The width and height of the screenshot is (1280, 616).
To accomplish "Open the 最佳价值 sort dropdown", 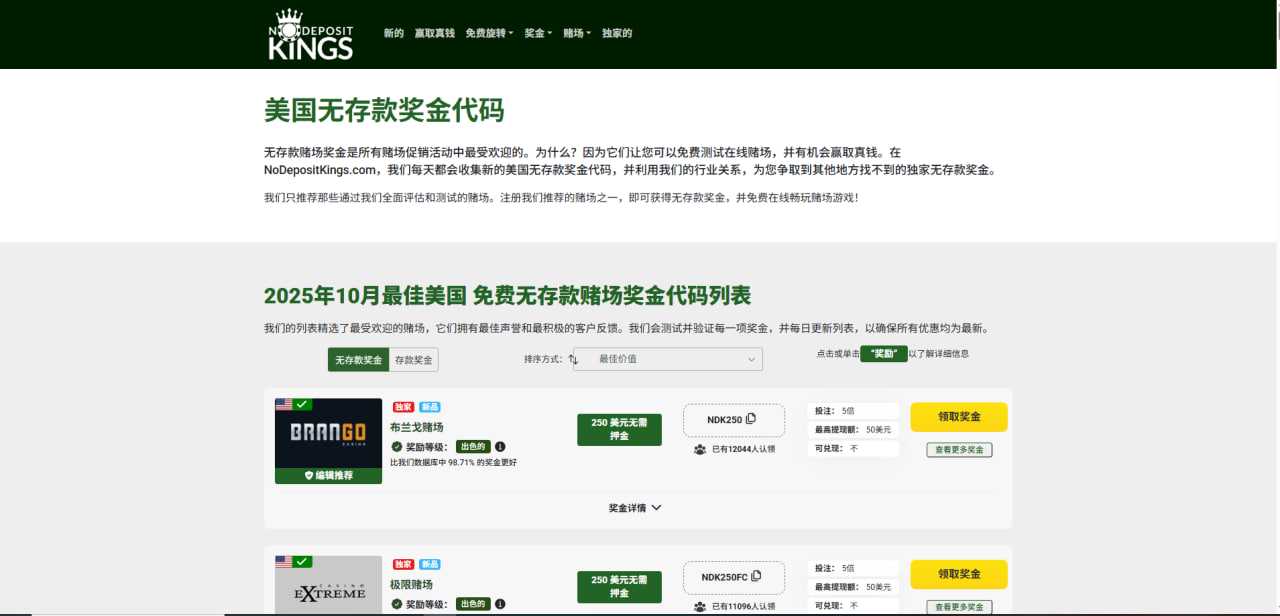I will tap(668, 359).
